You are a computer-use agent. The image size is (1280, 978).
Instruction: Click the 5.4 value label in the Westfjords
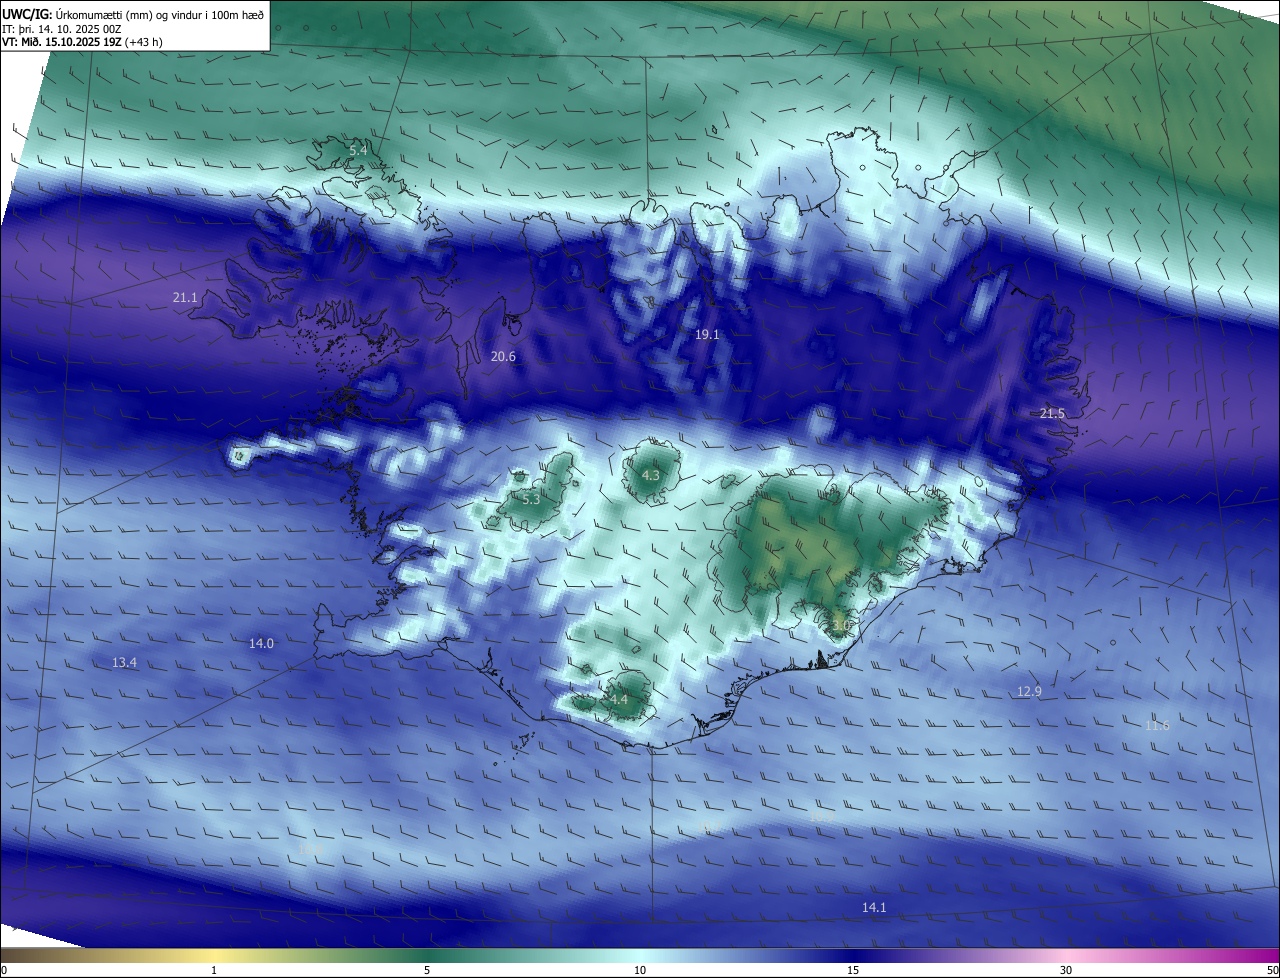pos(358,150)
